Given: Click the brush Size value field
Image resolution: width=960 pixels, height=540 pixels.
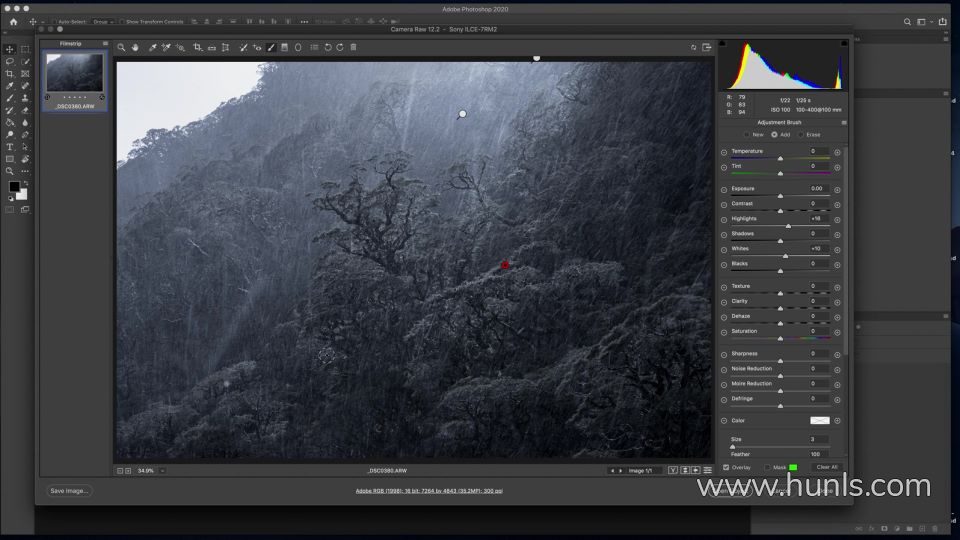Looking at the screenshot, I should [817, 439].
